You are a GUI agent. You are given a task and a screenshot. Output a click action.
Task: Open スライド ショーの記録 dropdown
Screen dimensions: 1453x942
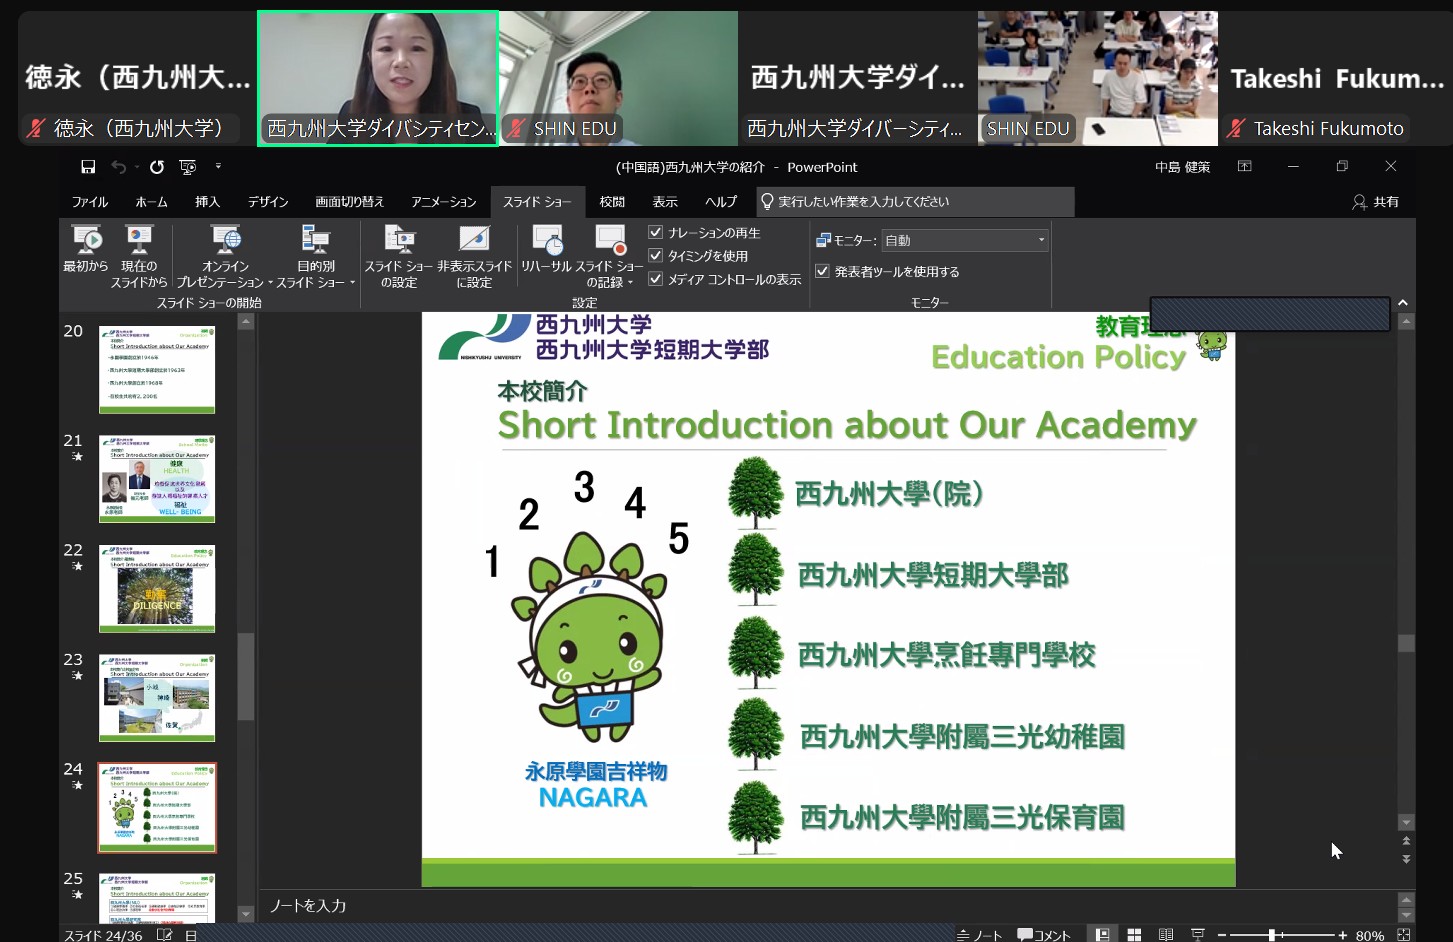tap(609, 257)
